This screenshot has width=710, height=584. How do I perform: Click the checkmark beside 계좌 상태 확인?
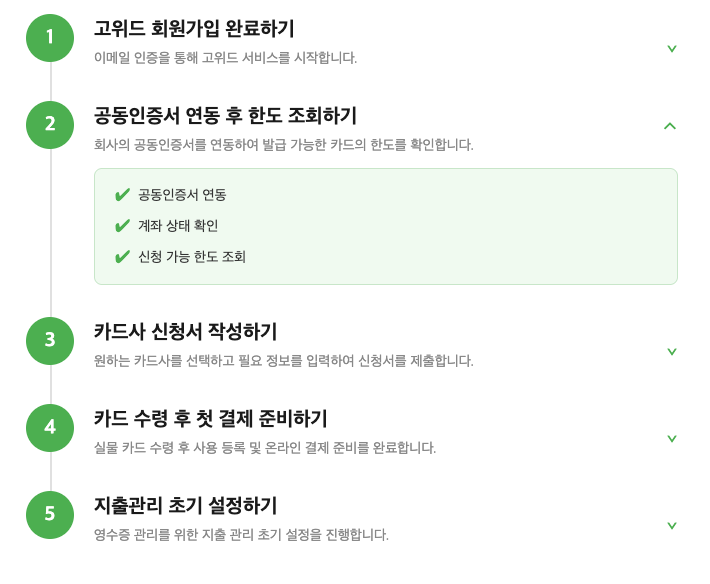pos(122,225)
